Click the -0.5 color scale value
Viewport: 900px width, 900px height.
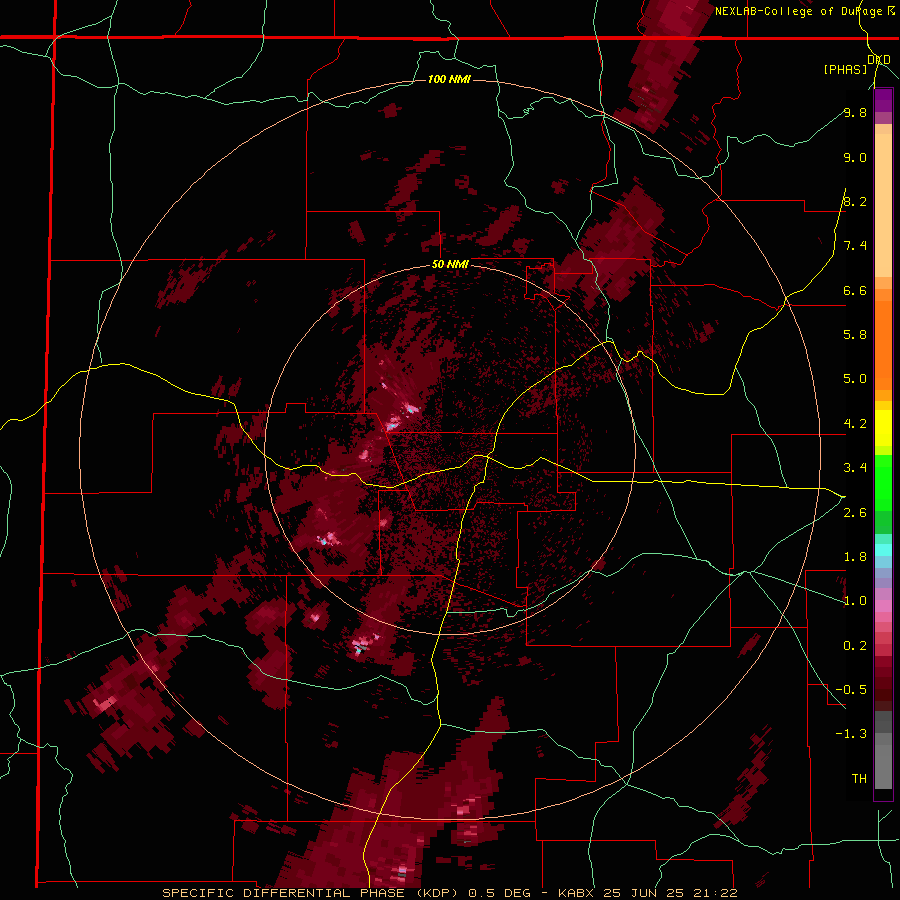click(851, 689)
